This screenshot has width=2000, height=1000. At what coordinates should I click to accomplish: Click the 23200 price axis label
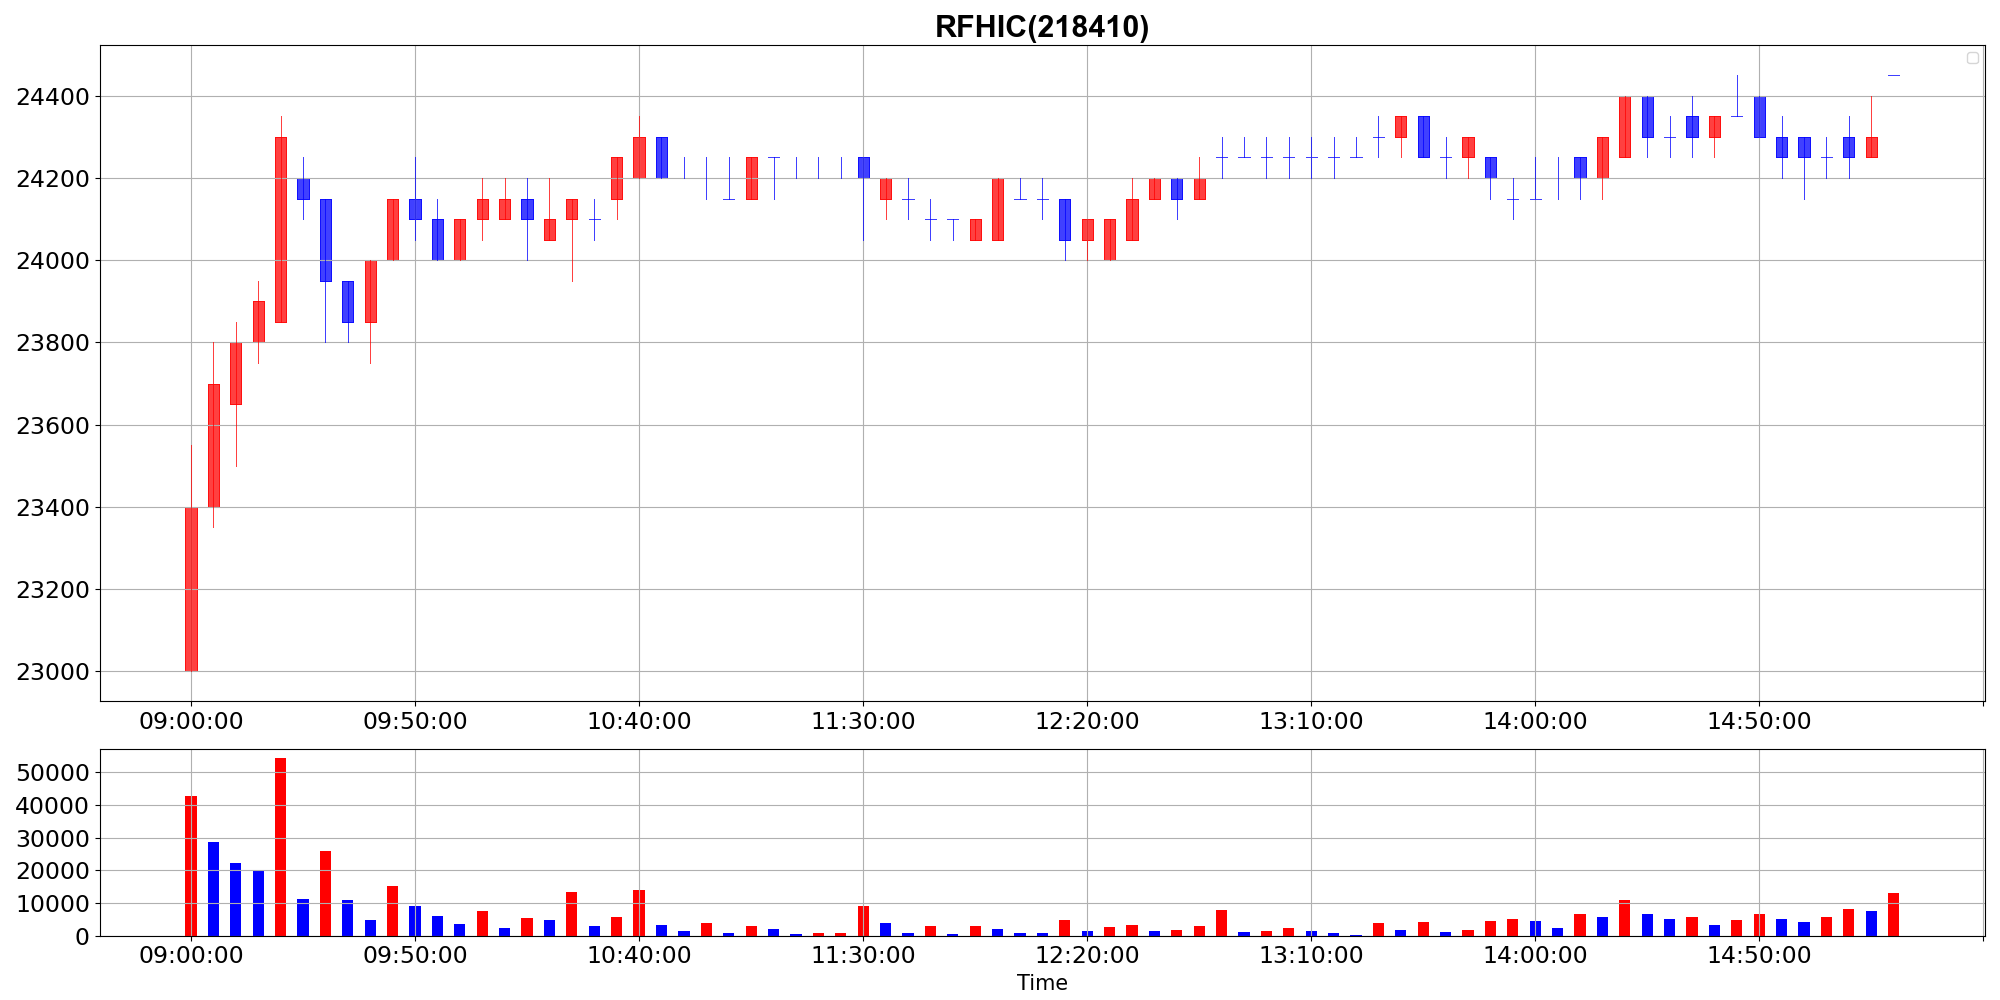54,590
